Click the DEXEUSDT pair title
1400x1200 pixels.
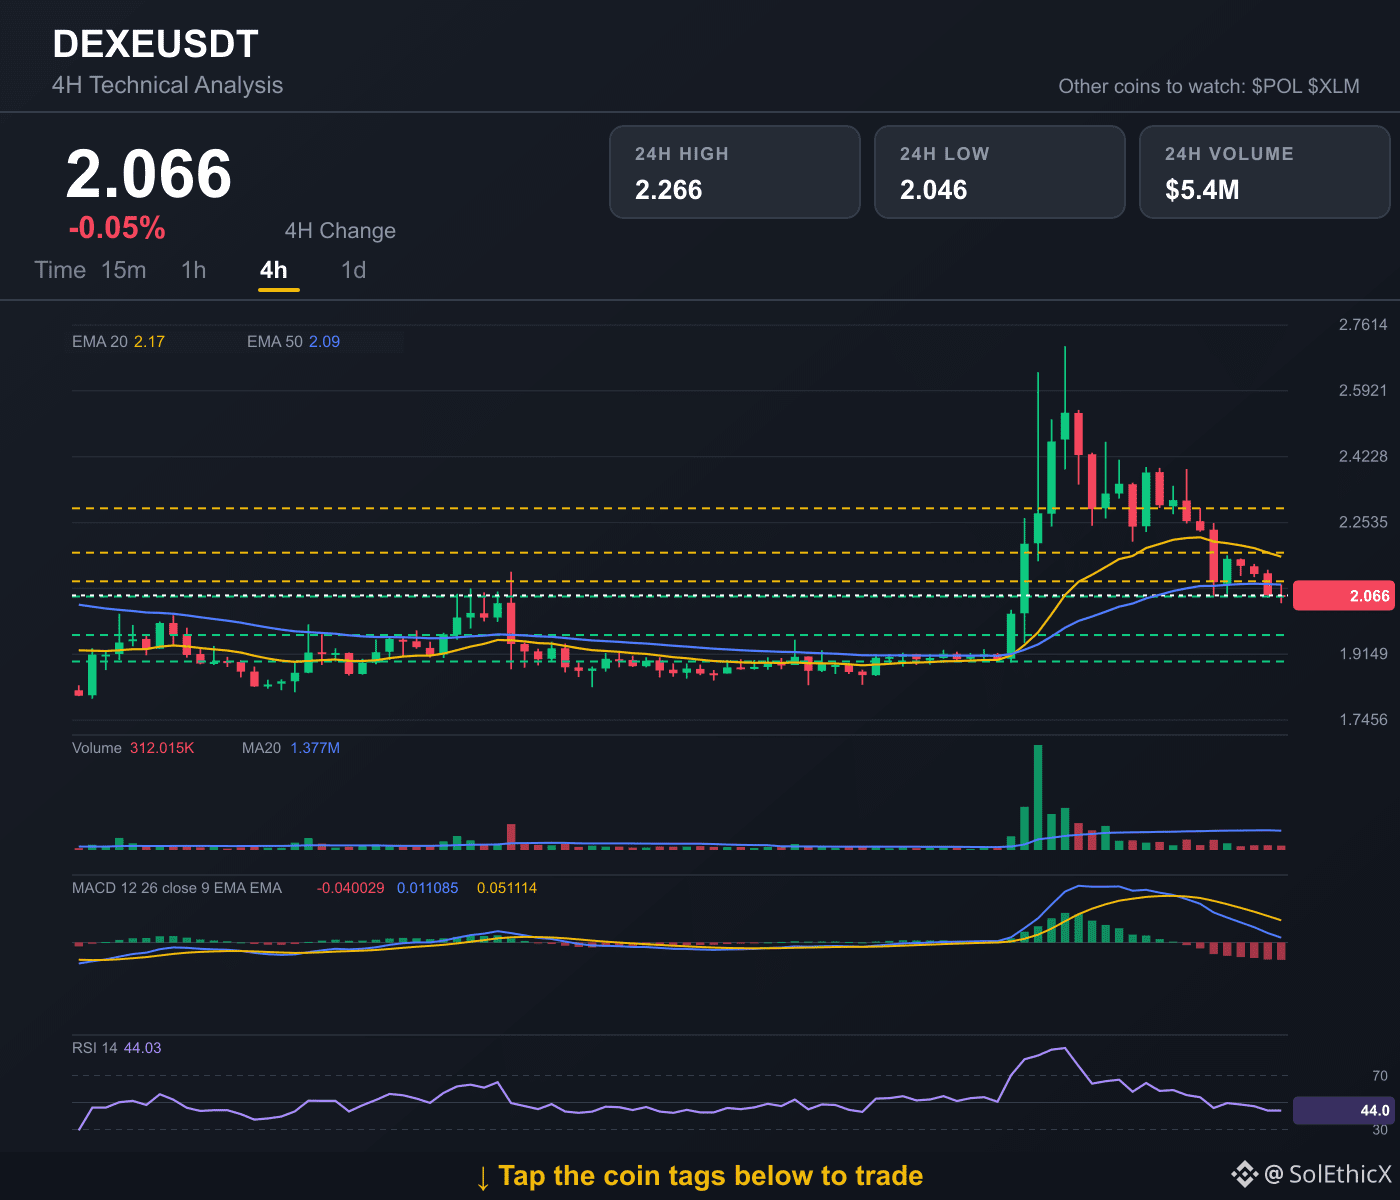click(155, 44)
